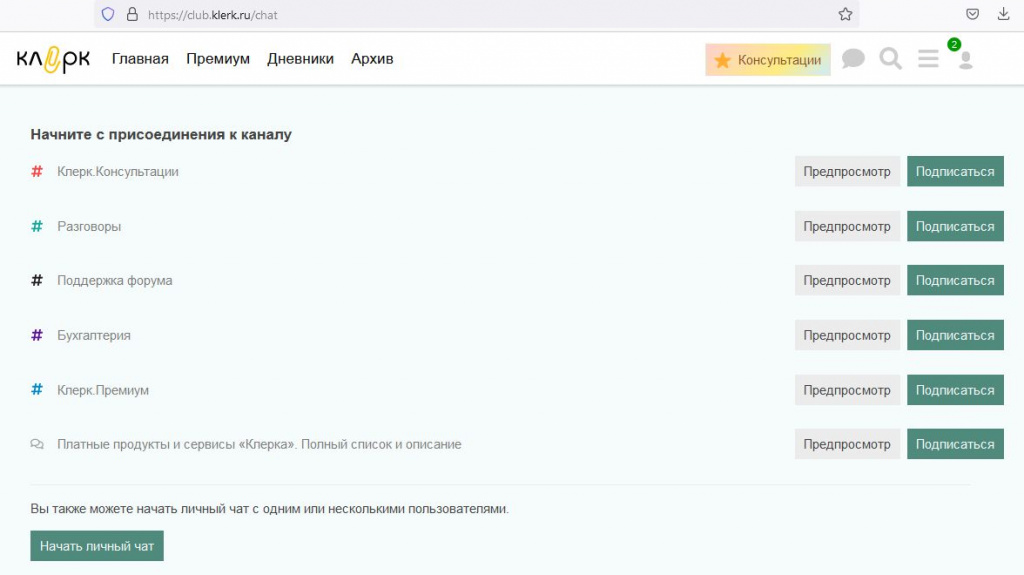
Task: Click the Консультации star button
Action: [x=767, y=60]
